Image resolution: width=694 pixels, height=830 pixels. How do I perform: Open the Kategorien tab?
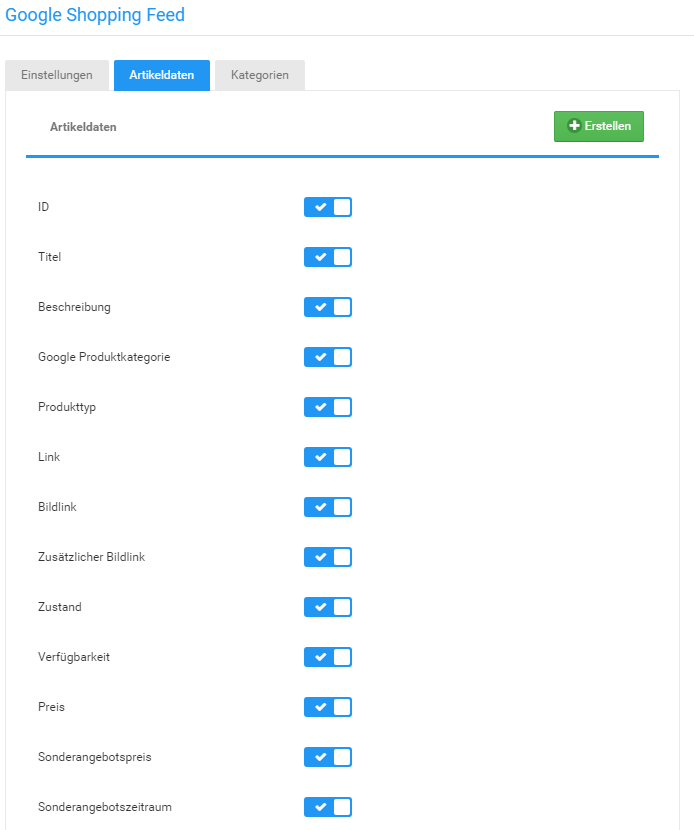[x=259, y=75]
